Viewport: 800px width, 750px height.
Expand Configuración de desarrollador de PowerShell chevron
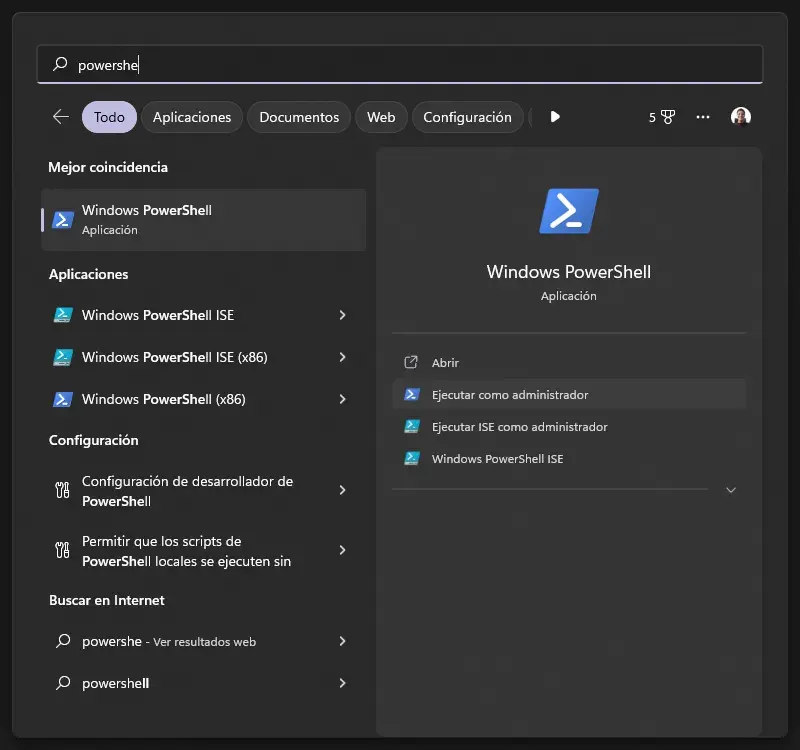(342, 490)
